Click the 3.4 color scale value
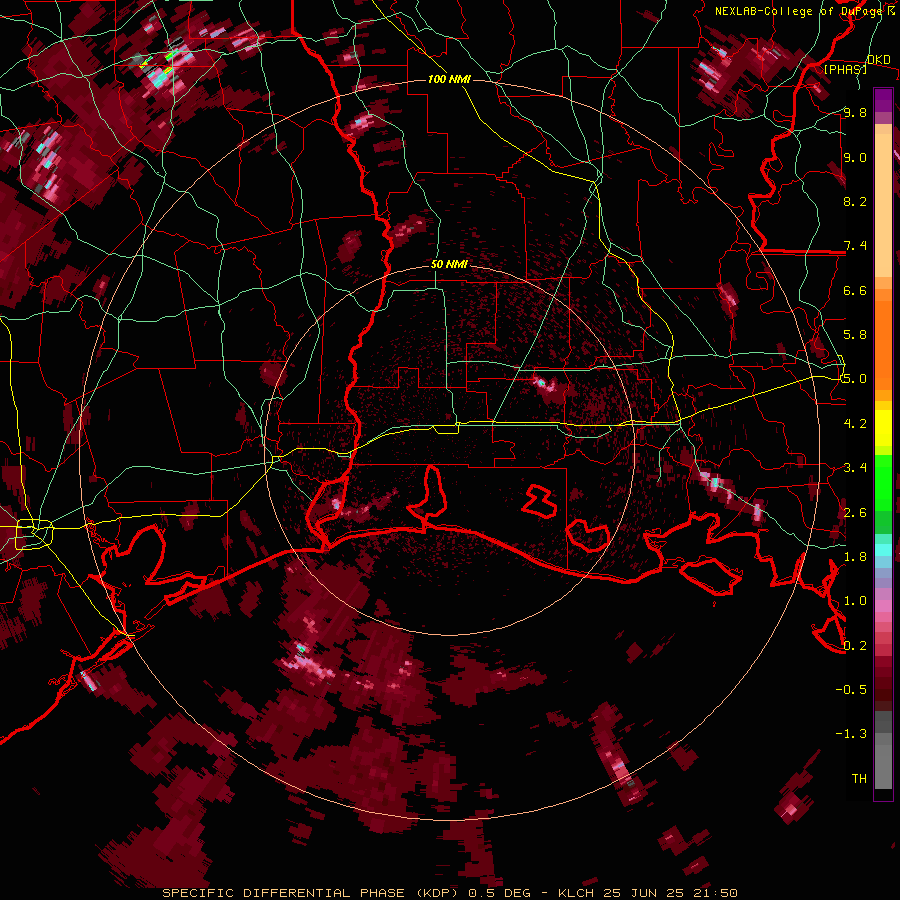900x900 pixels. point(855,468)
